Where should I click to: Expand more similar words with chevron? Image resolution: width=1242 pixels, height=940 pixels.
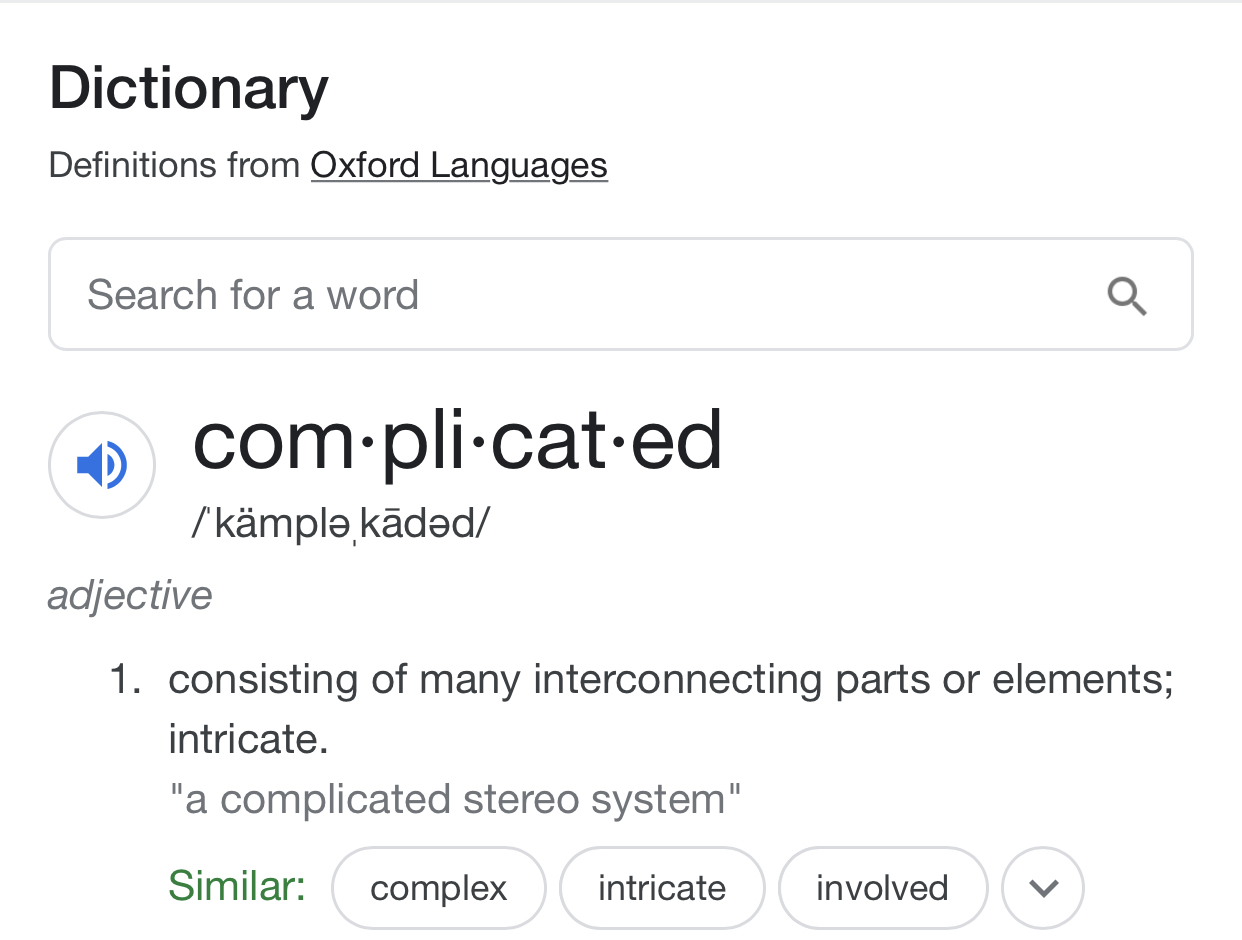1043,888
